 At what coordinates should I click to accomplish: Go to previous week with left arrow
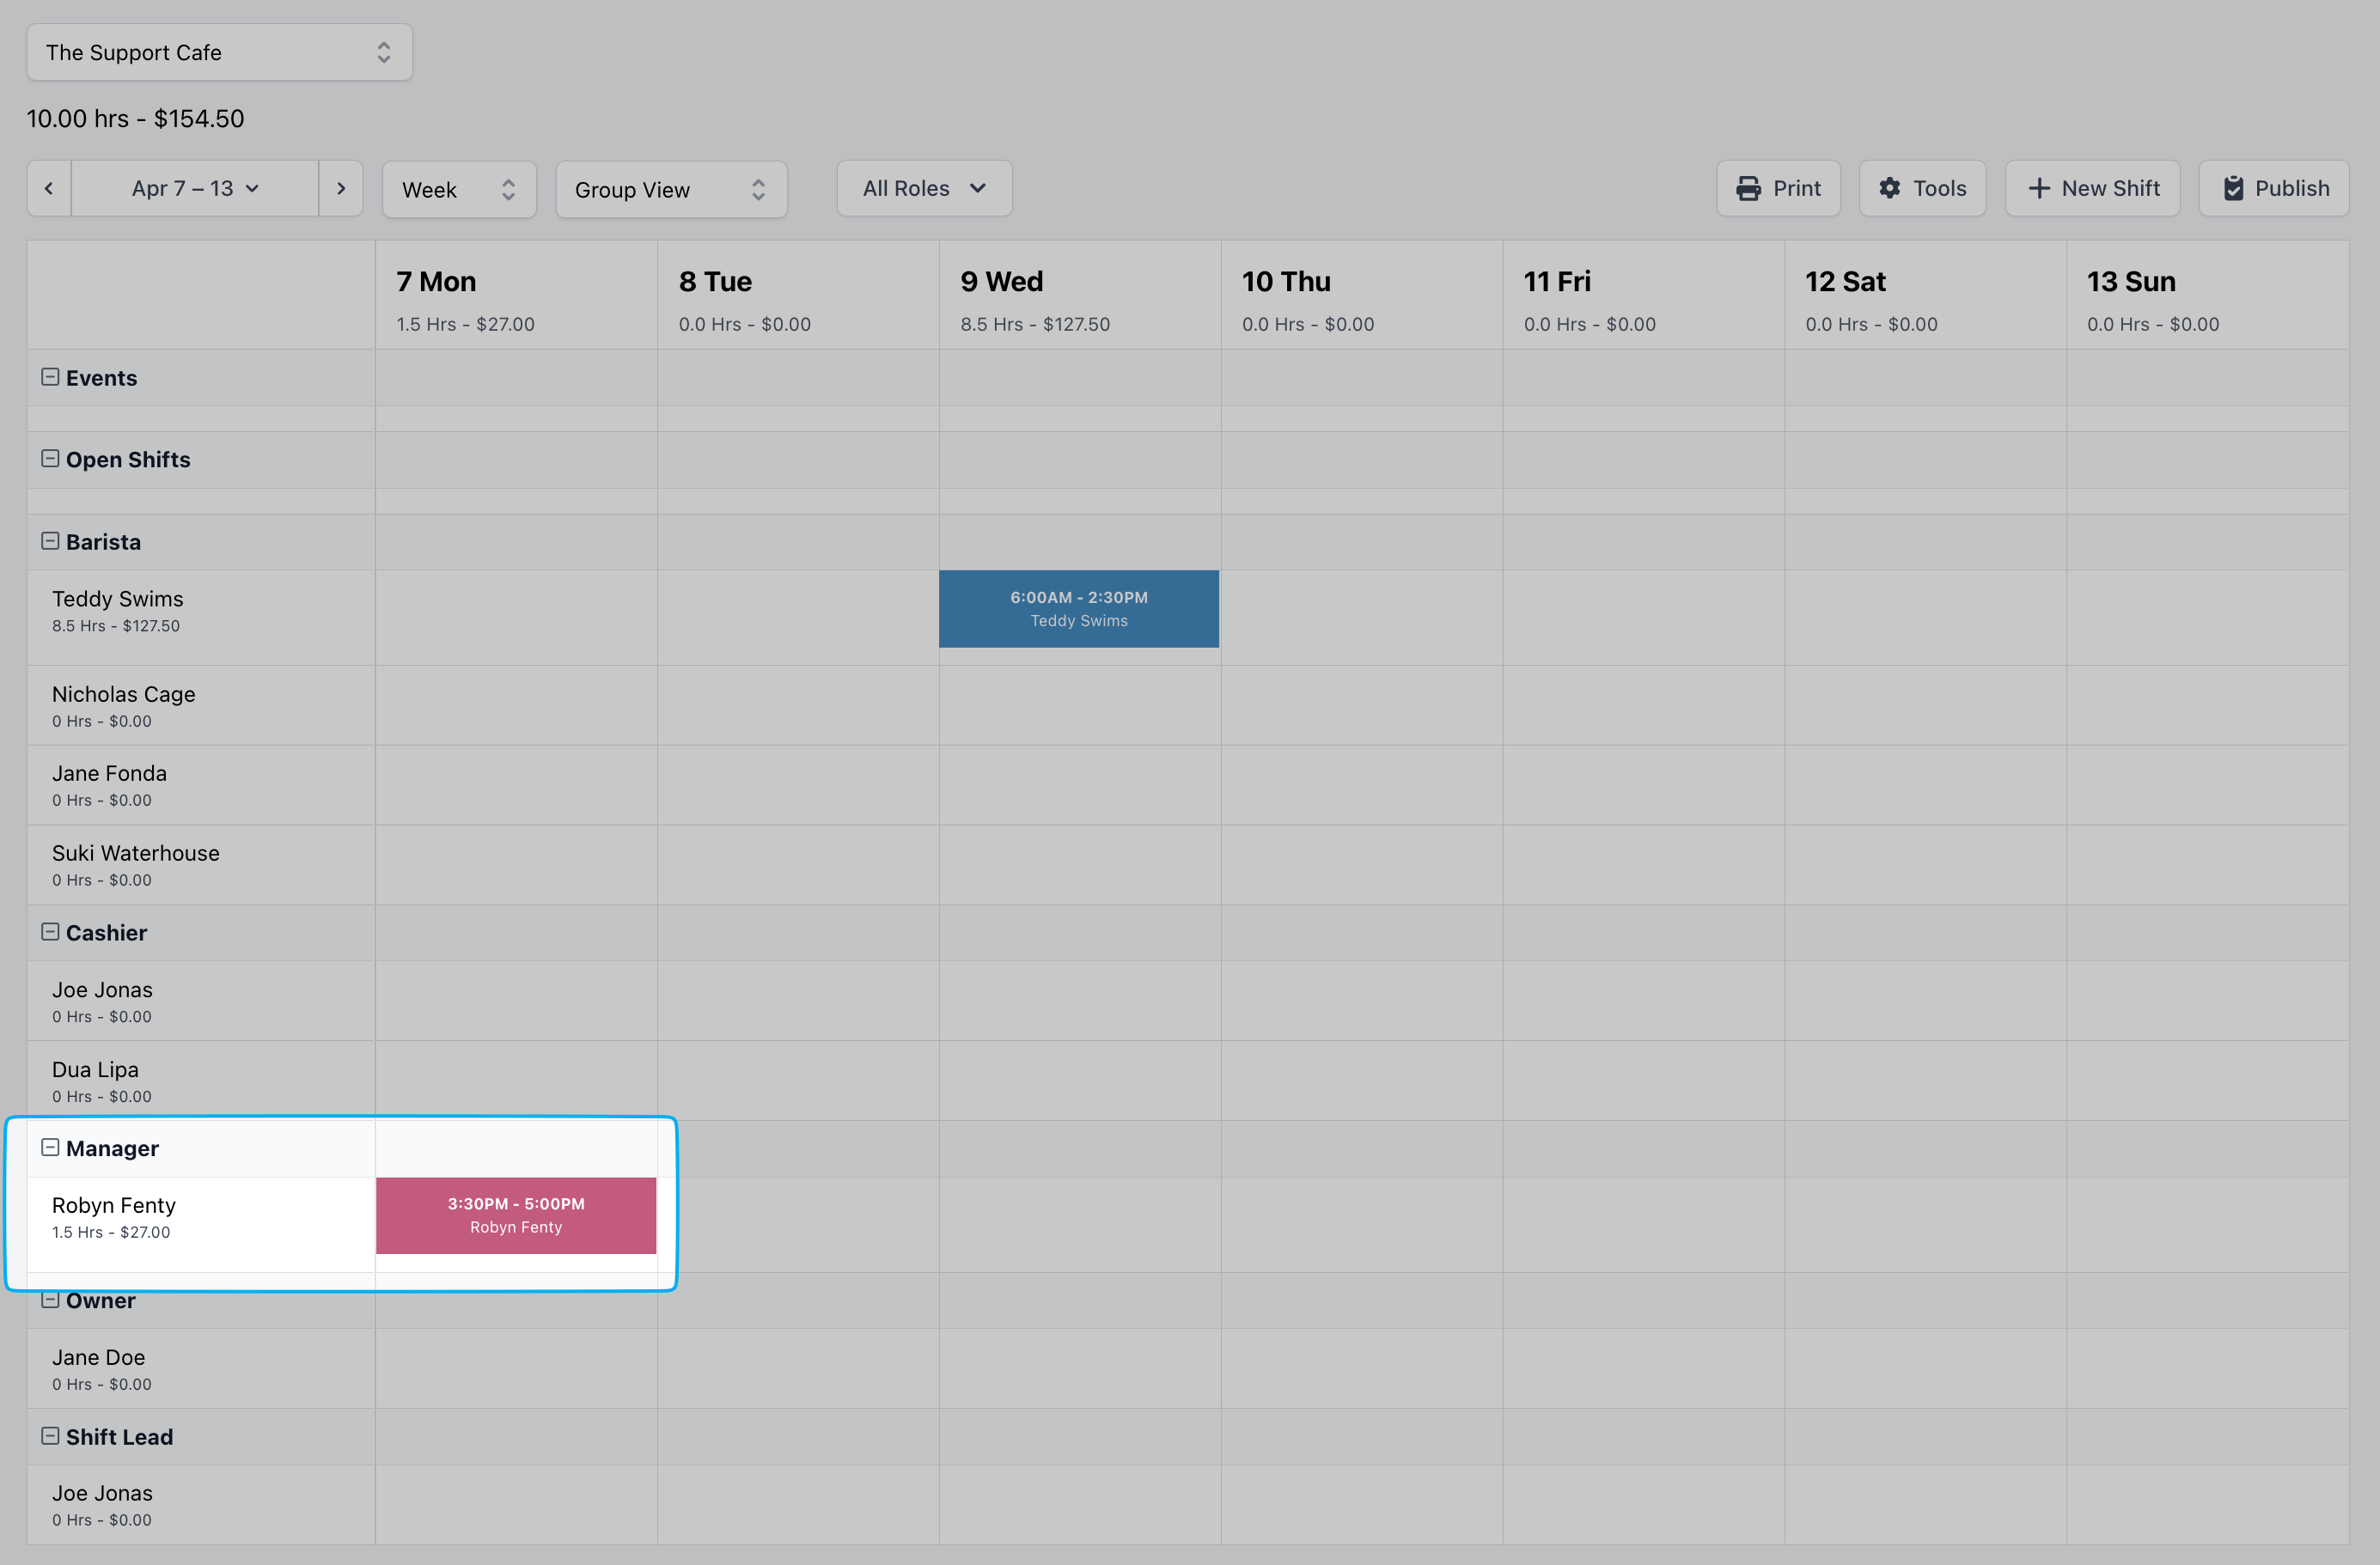49,189
